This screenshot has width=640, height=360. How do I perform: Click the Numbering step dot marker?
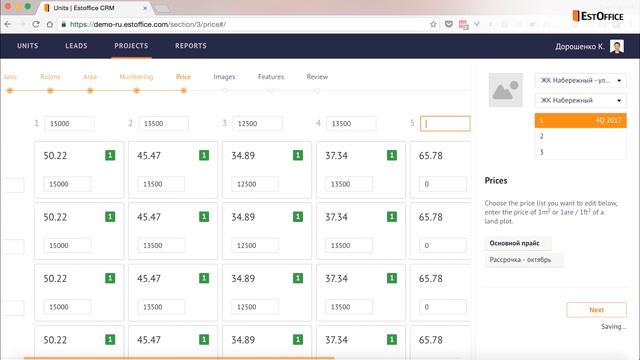pyautogui.click(x=137, y=91)
